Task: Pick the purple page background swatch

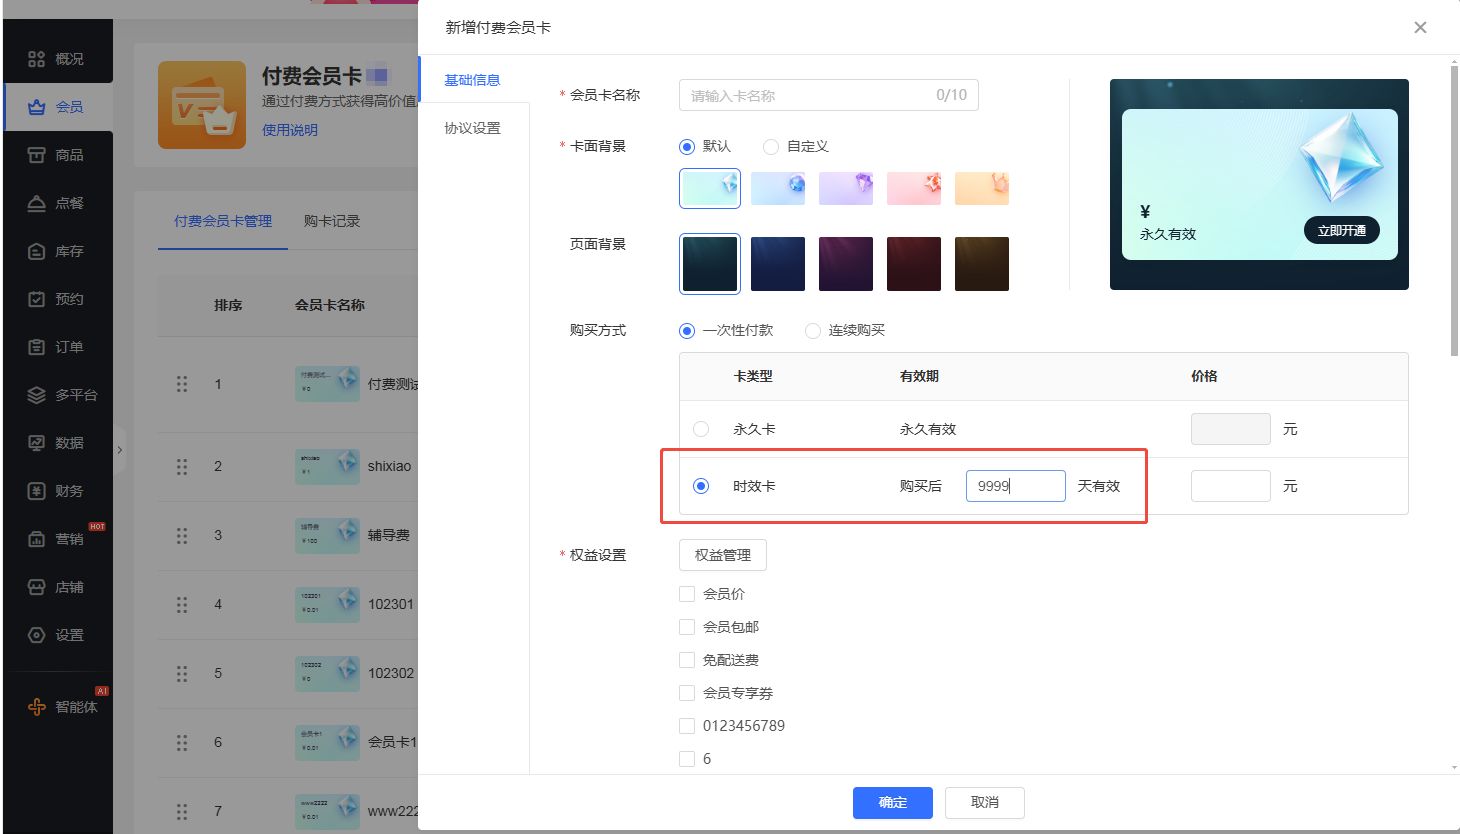Action: point(845,264)
